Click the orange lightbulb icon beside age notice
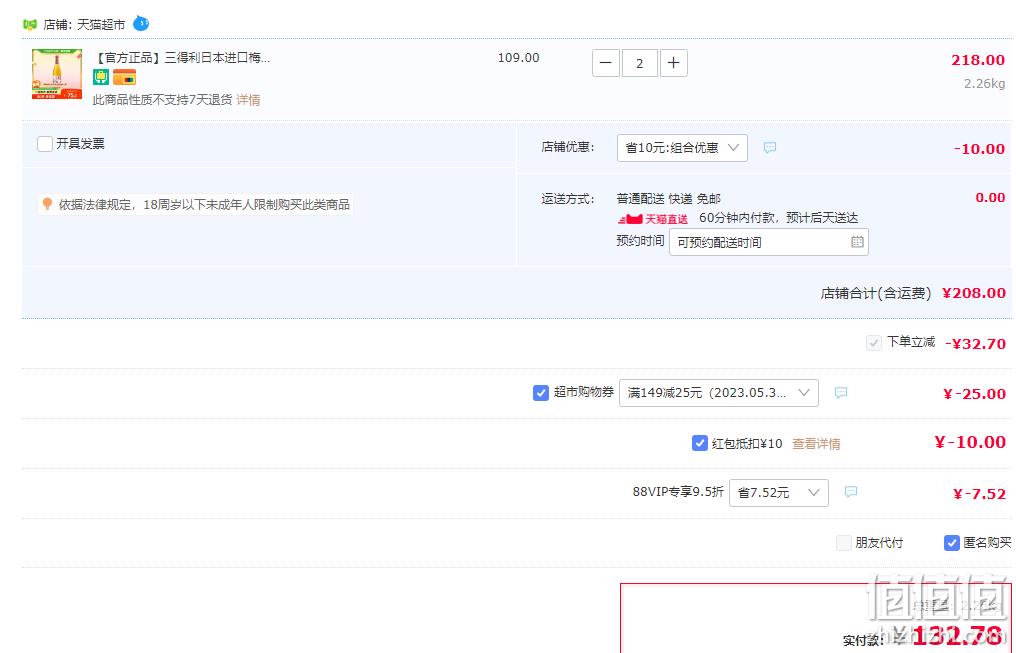 pyautogui.click(x=47, y=204)
